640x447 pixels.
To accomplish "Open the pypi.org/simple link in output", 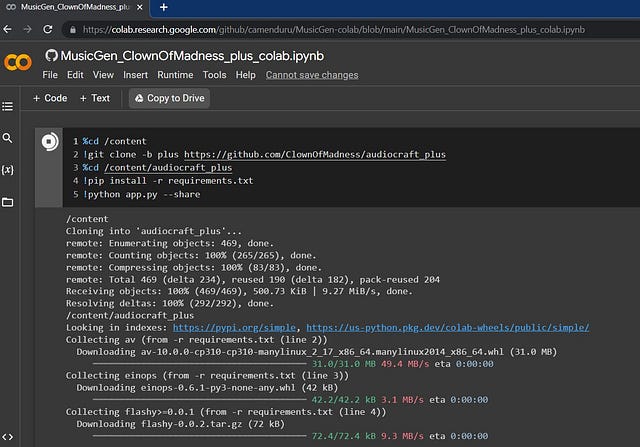I will pyautogui.click(x=234, y=328).
